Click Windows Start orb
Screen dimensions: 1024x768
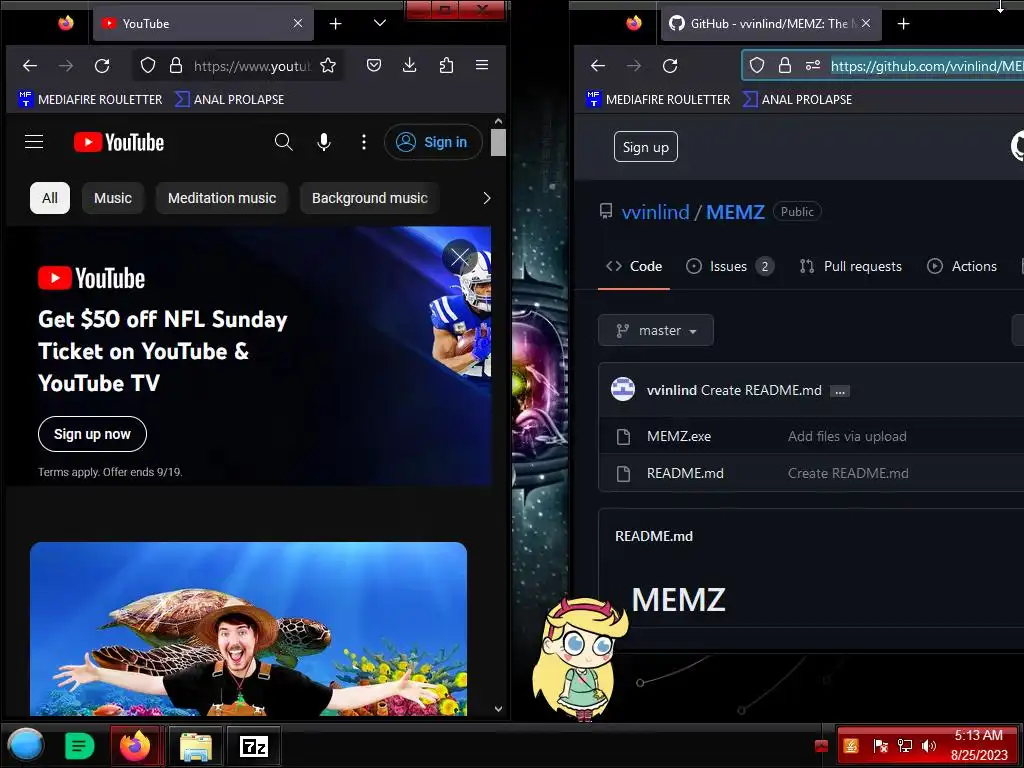click(25, 745)
